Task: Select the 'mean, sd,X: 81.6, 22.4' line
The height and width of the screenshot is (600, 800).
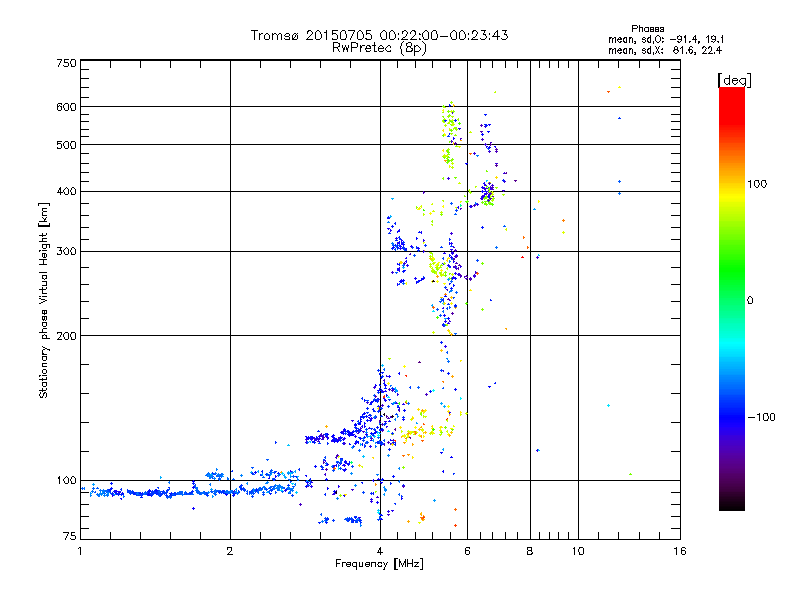Action: click(x=665, y=50)
